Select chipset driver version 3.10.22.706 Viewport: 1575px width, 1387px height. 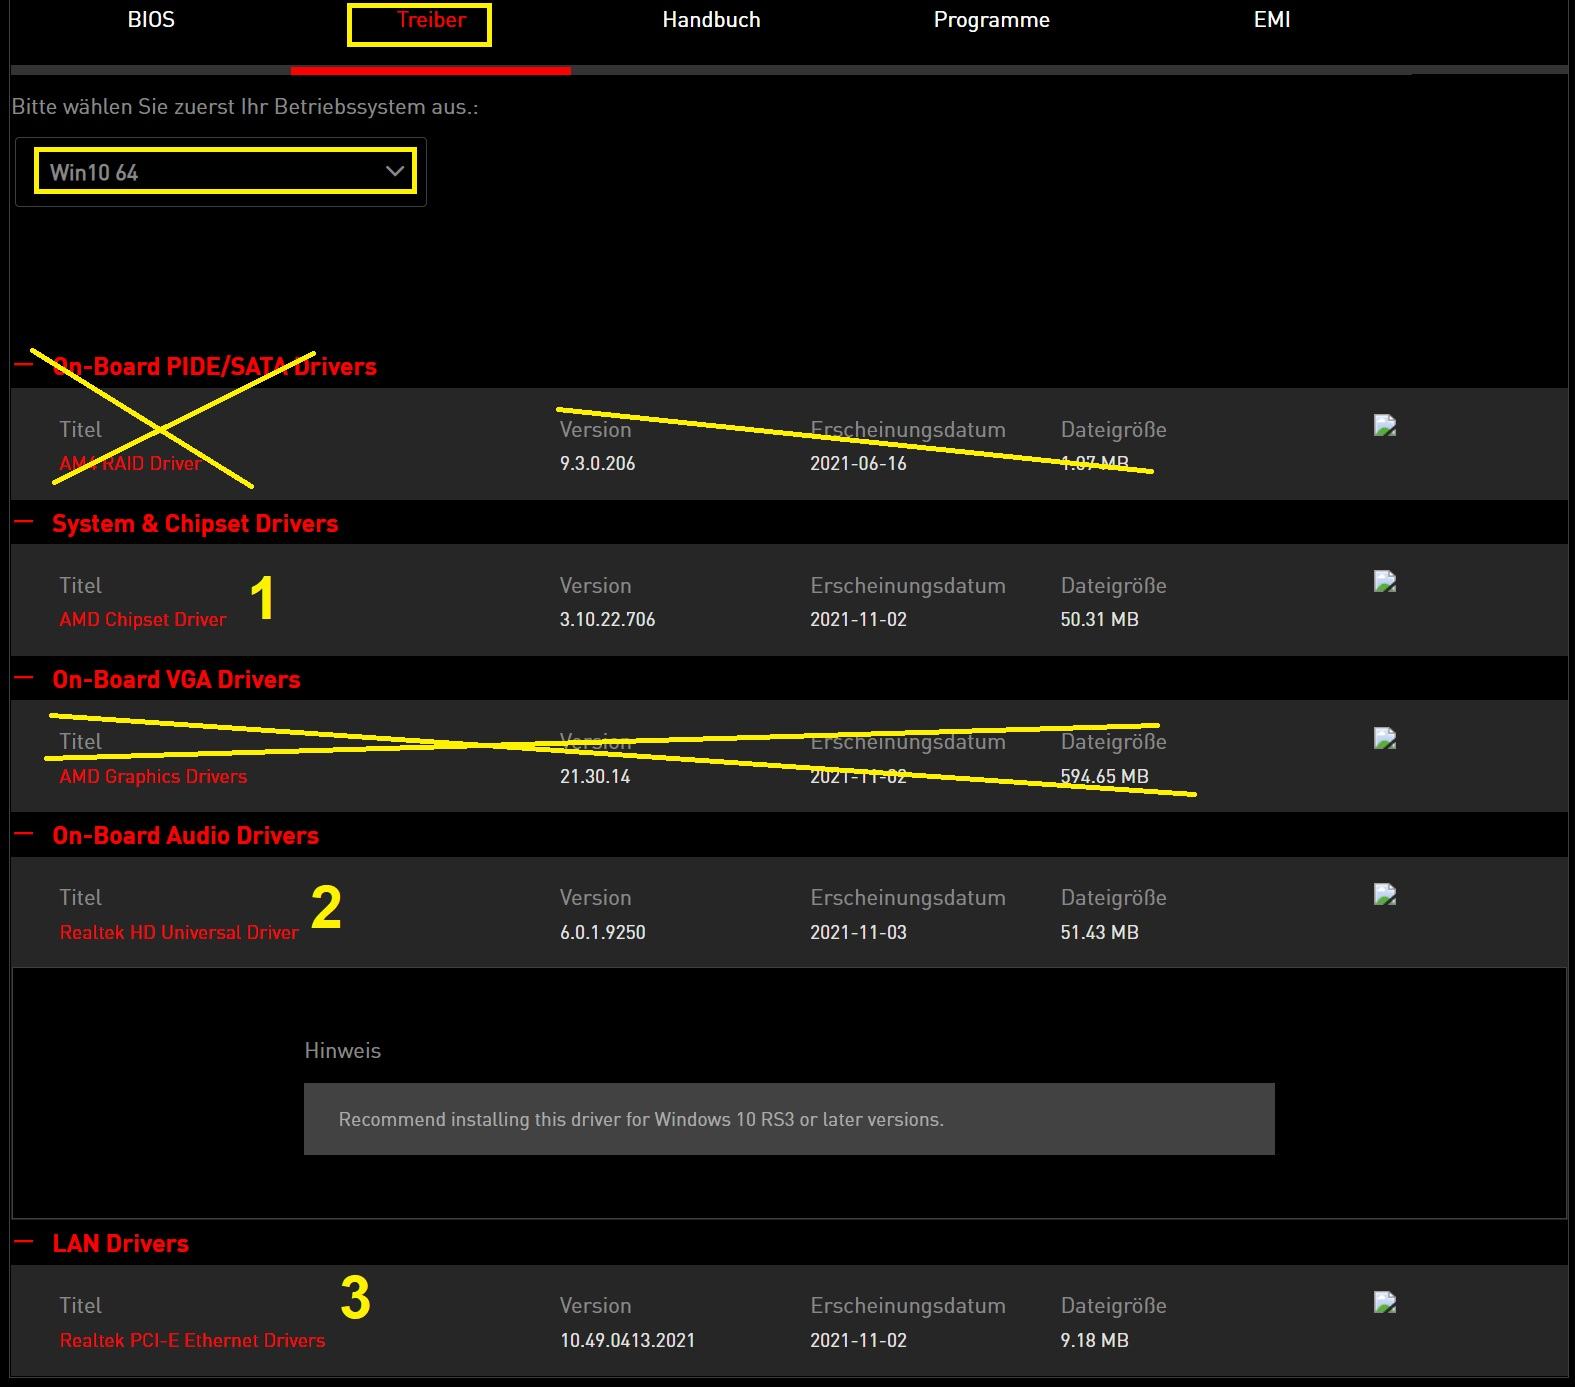[607, 619]
